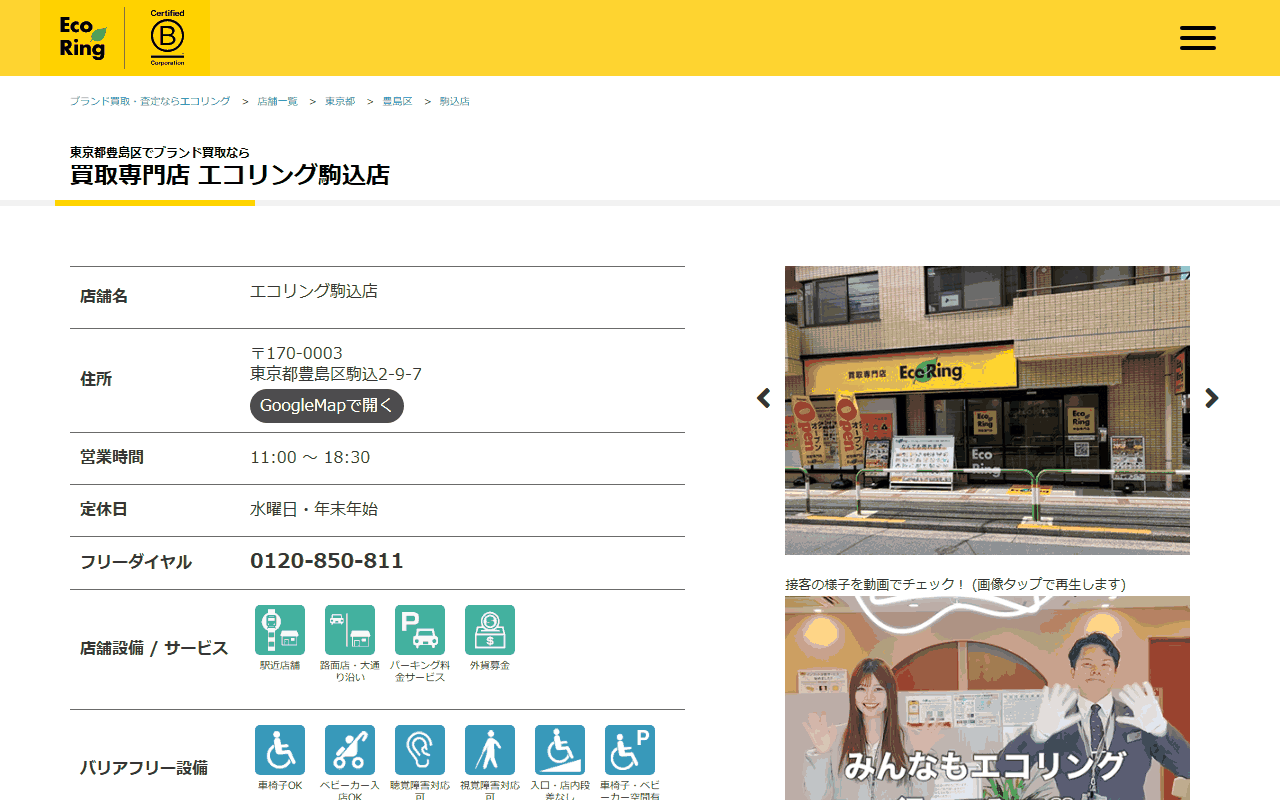This screenshot has height=800, width=1280.
Task: Click the store name value エコリング駒込店
Action: click(314, 291)
